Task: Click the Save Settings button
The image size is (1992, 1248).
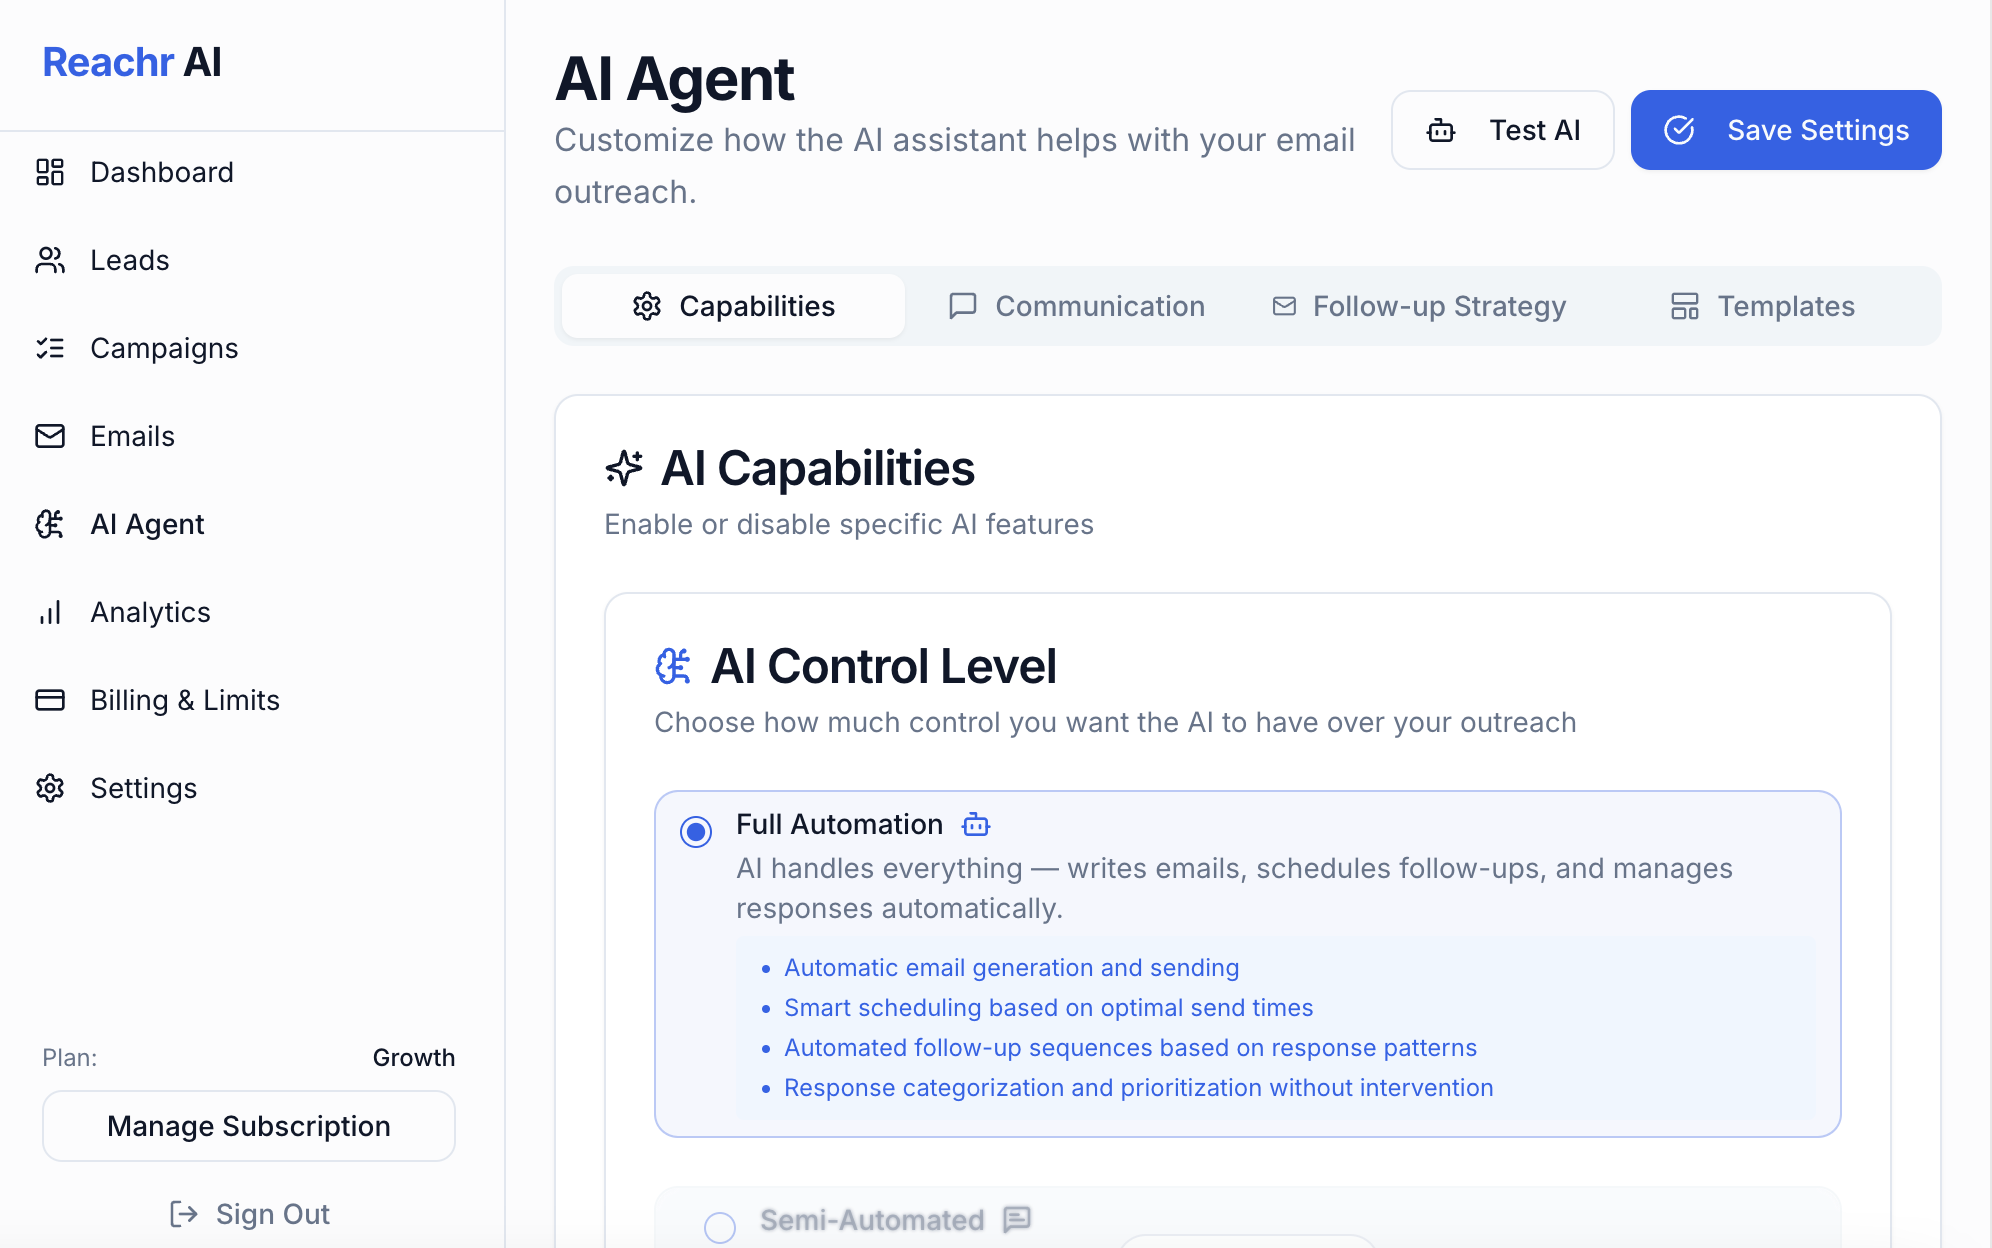Action: point(1785,130)
